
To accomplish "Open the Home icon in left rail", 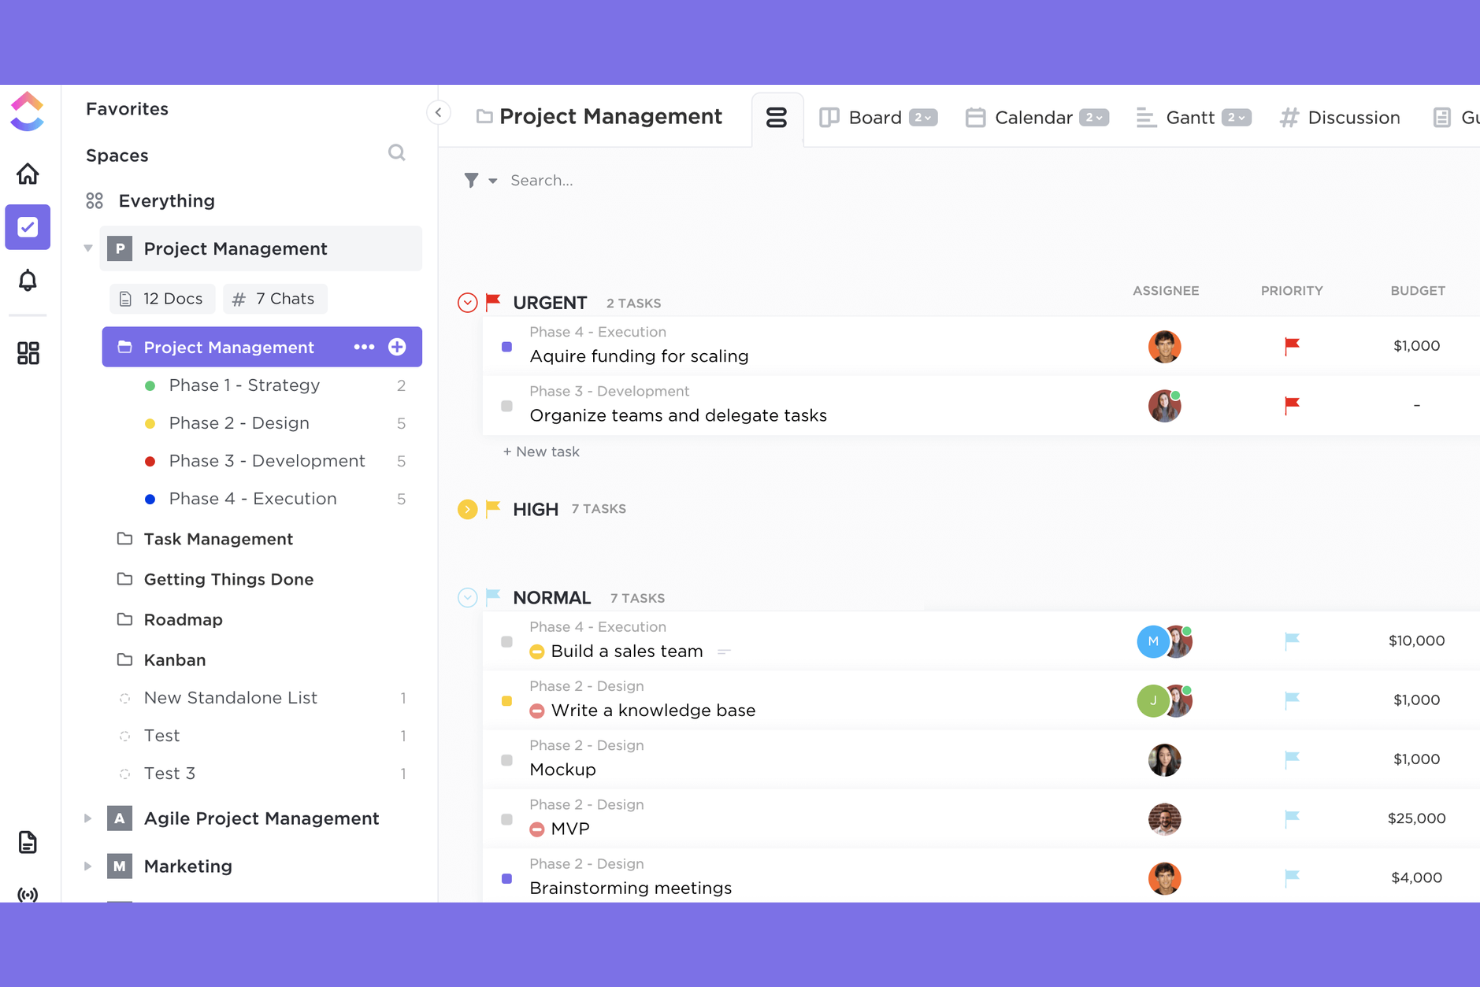I will coord(28,174).
